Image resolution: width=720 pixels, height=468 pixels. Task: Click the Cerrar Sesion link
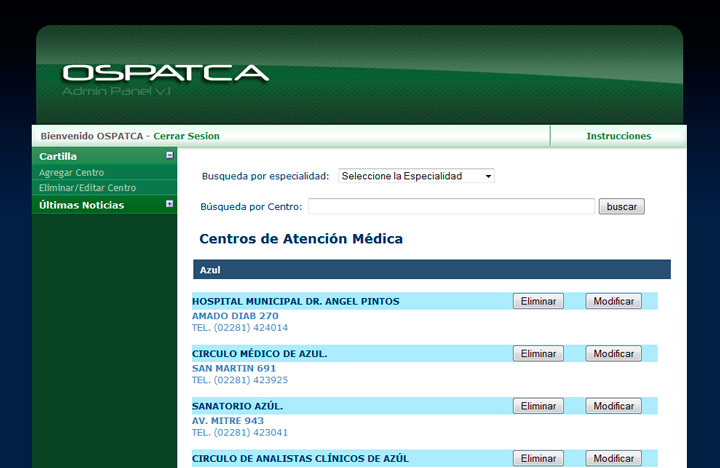pos(186,136)
